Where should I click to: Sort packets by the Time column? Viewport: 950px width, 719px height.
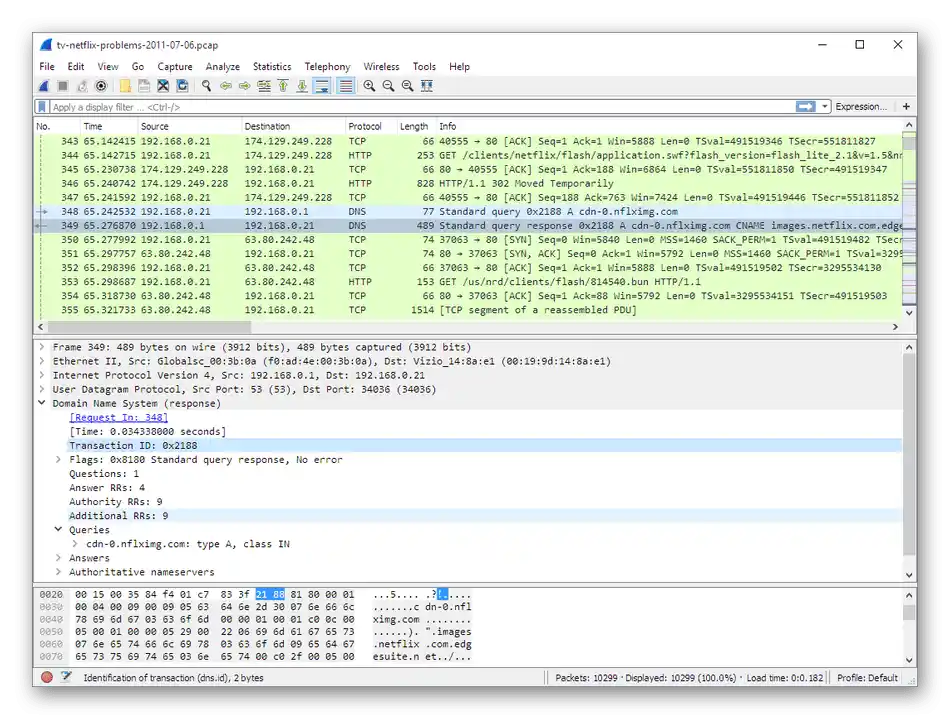[107, 126]
